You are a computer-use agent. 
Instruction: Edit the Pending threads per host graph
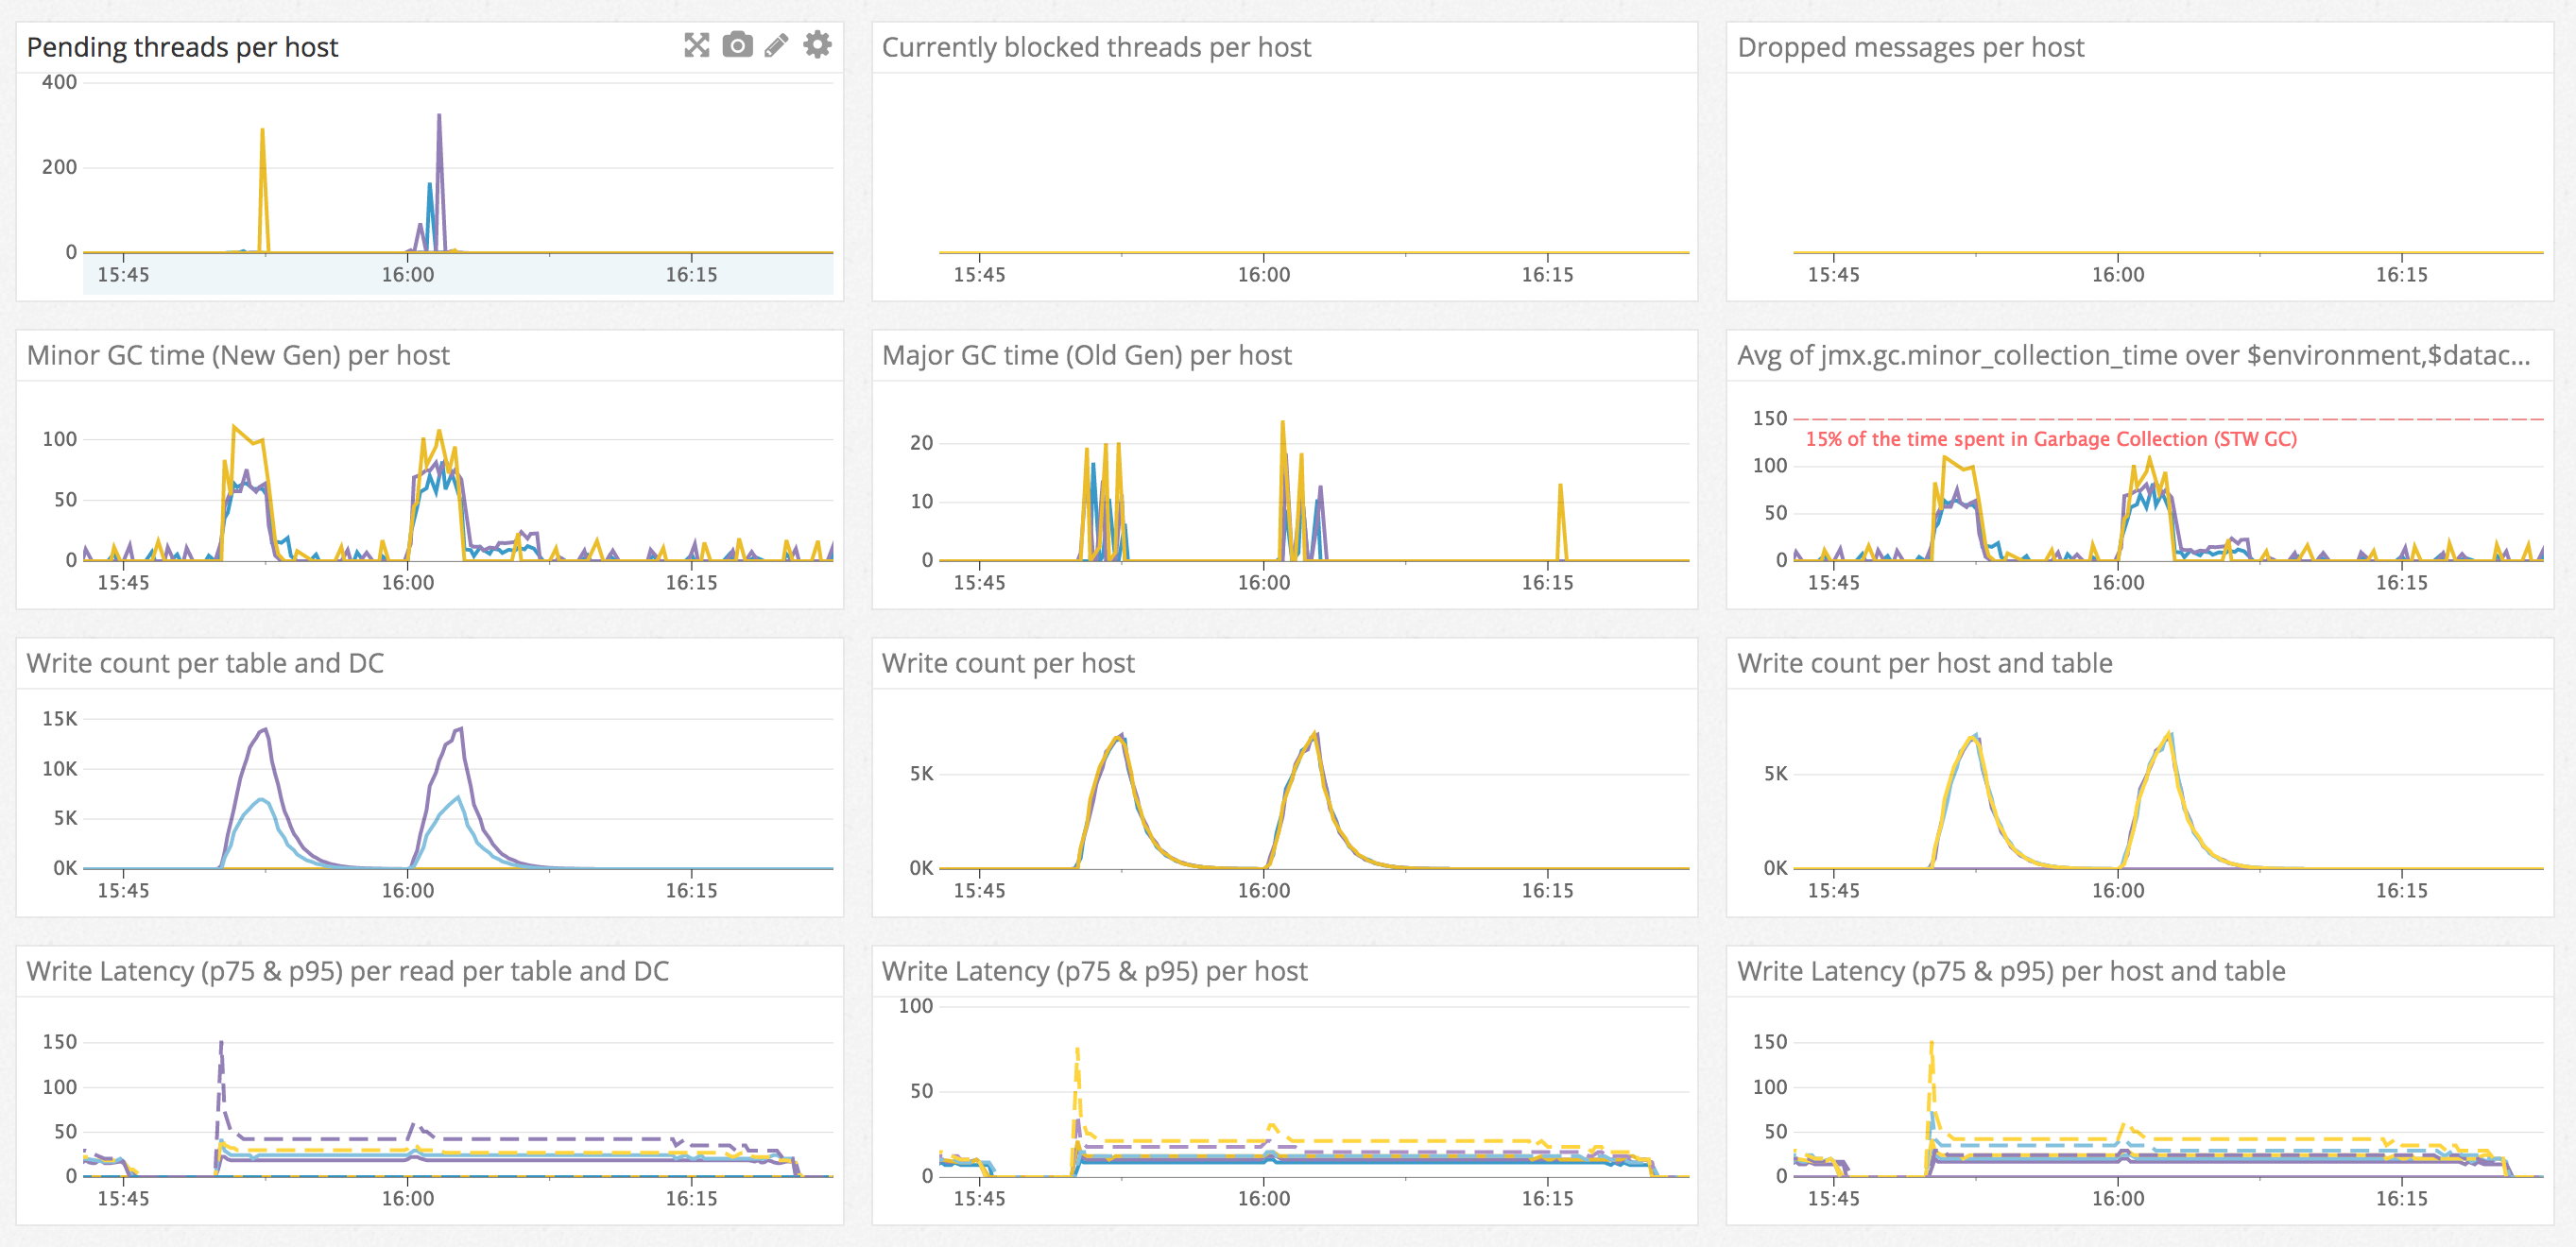pos(776,45)
